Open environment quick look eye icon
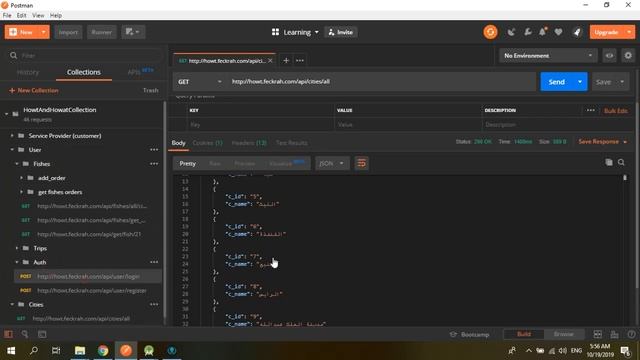Screen dimensions: 640x360 click(609, 56)
